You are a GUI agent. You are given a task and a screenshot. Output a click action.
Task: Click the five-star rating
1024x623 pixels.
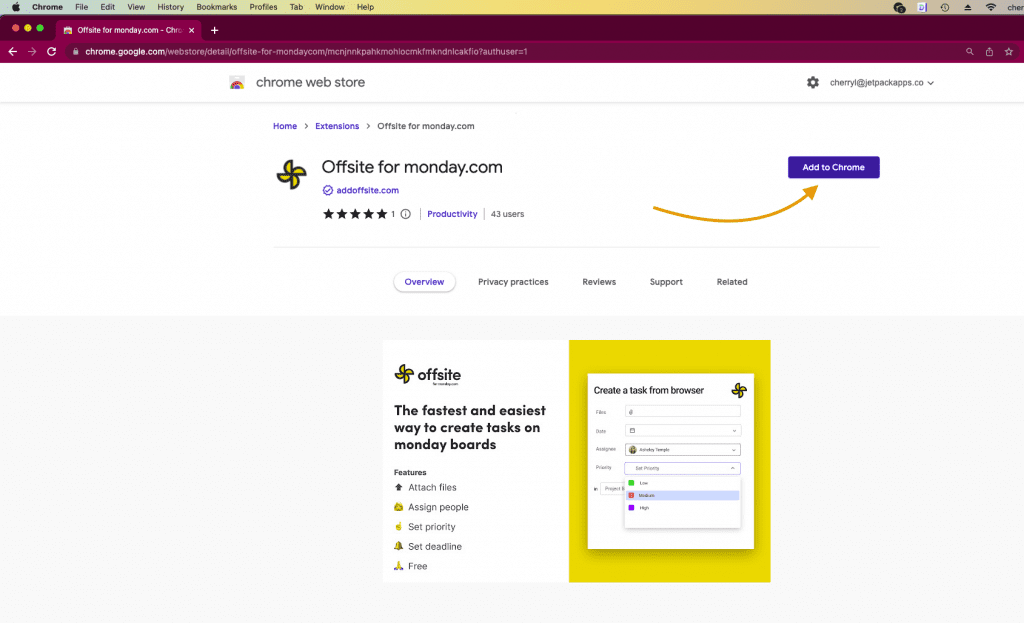[x=355, y=214]
